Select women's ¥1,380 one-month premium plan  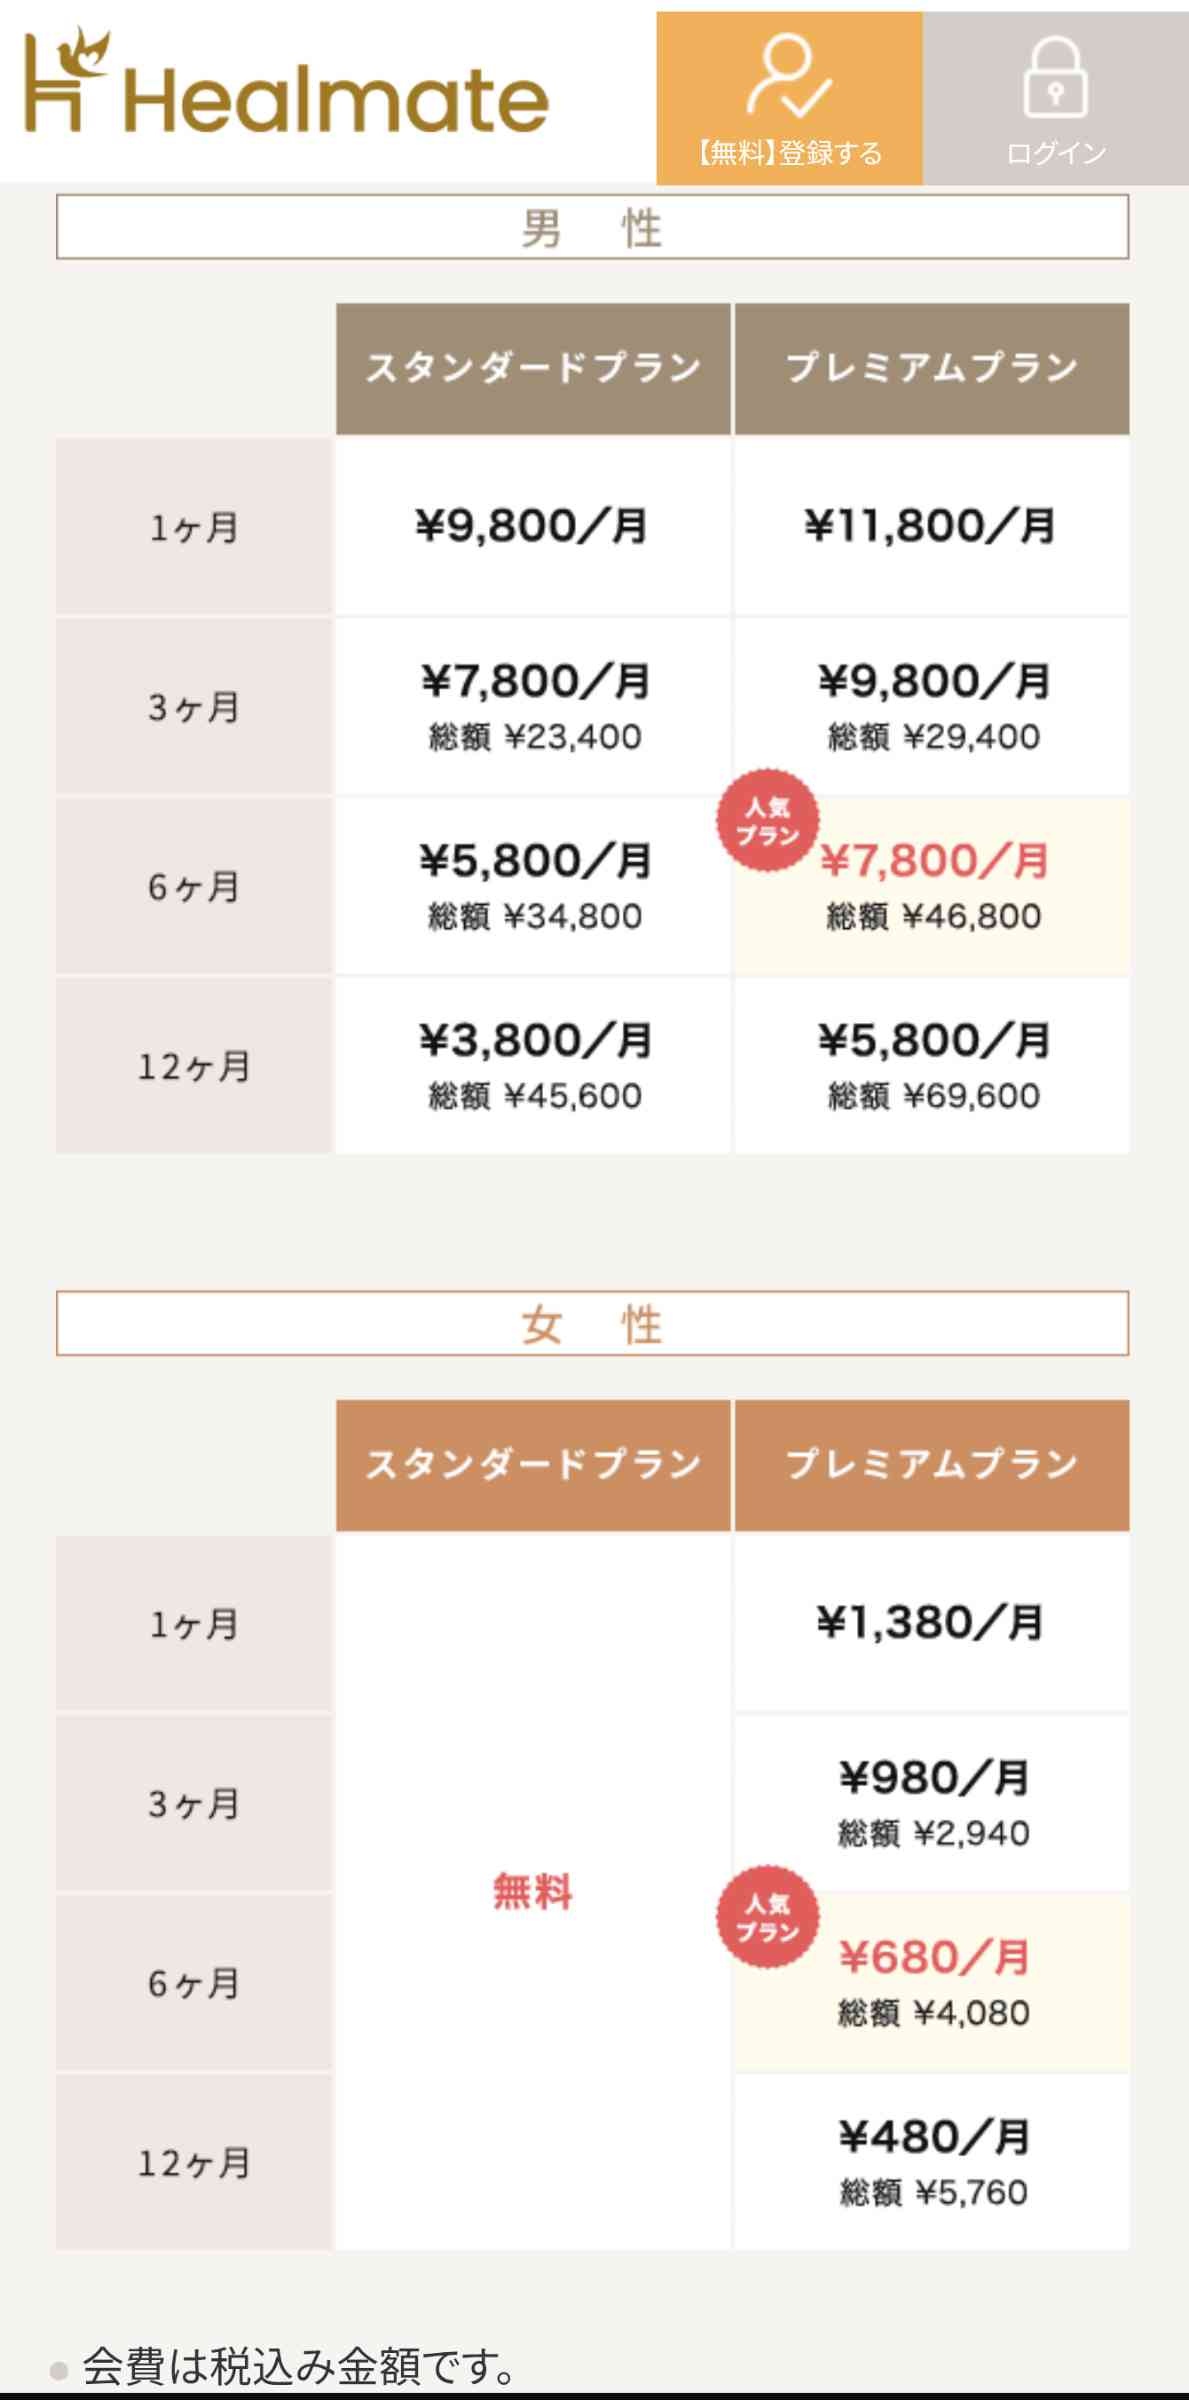pyautogui.click(x=932, y=1622)
